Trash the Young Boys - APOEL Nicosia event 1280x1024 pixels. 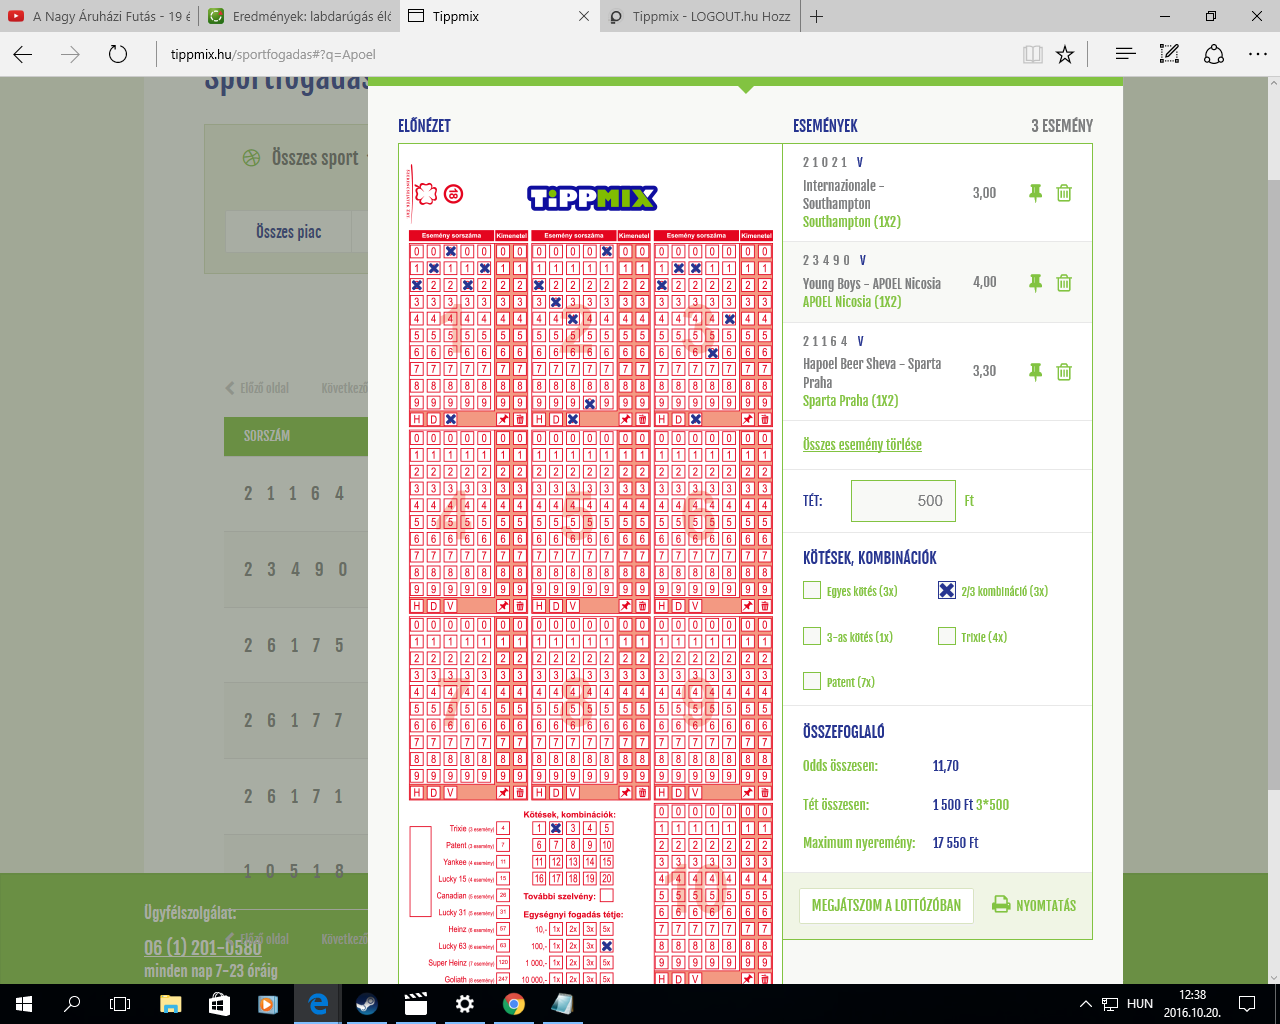coord(1064,283)
